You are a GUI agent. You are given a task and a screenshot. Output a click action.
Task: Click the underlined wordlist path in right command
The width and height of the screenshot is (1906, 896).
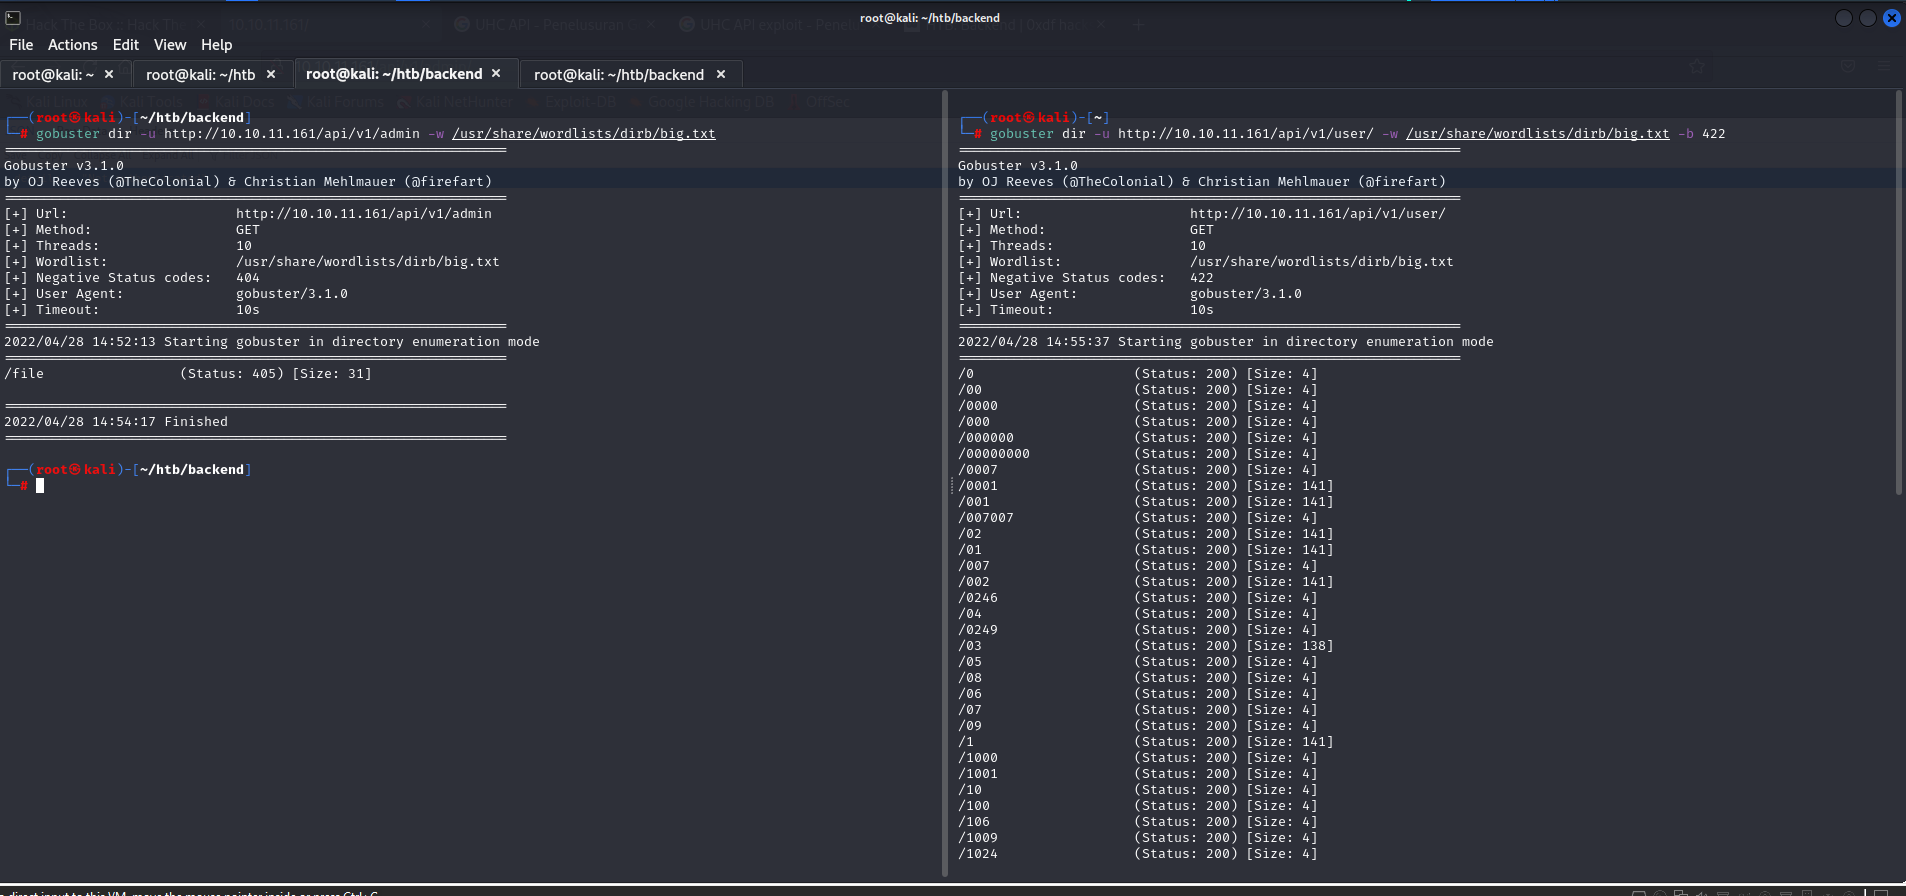click(x=1538, y=134)
